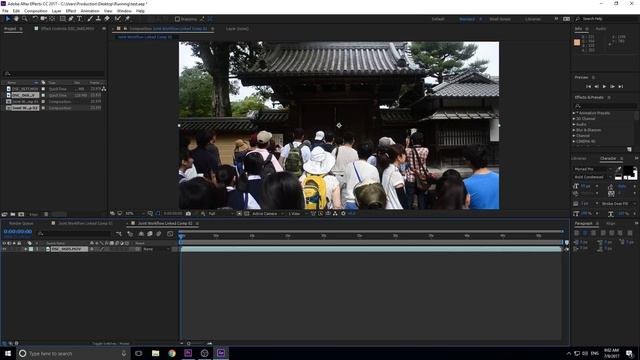The image size is (640, 360).
Task: Enable the Snapping checkbox in toolbar
Action: coord(177,19)
